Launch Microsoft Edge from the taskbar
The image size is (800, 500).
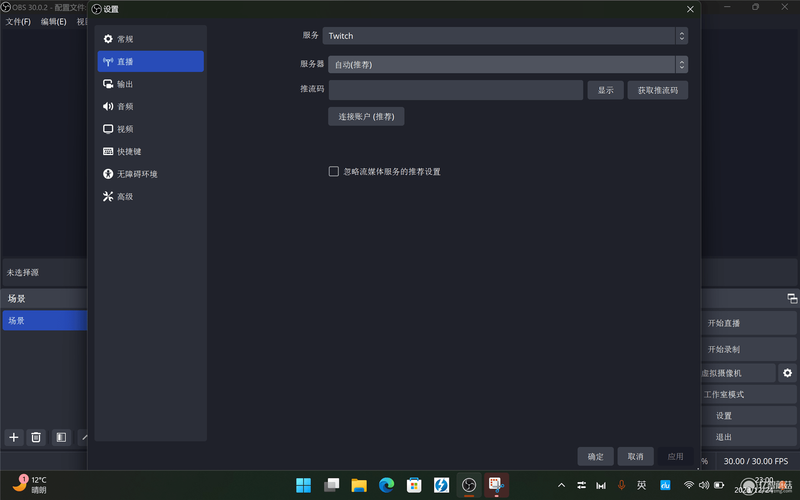[387, 485]
